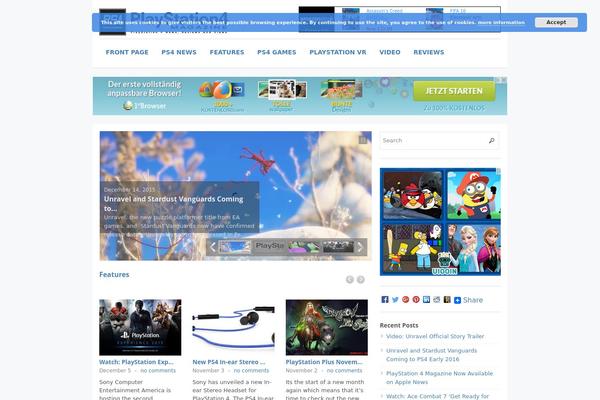Open PlayStation Experience article thumbnail

point(140,327)
